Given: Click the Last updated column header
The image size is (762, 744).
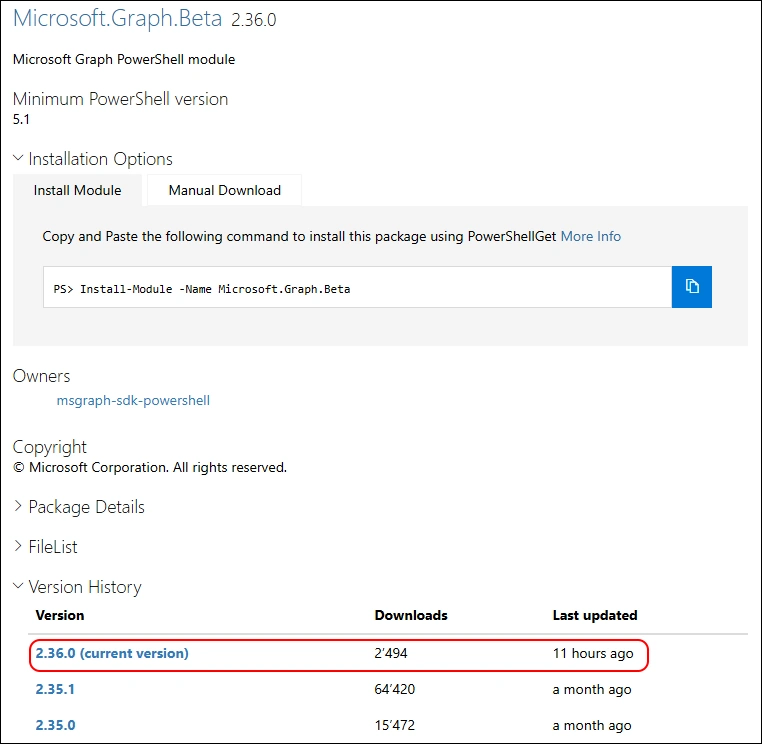Looking at the screenshot, I should click(x=595, y=615).
